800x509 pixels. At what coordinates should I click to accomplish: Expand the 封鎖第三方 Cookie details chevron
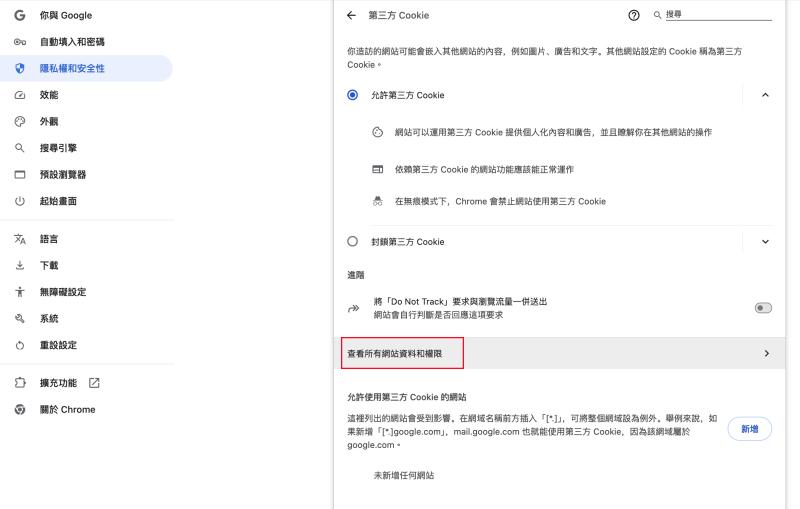coord(765,242)
